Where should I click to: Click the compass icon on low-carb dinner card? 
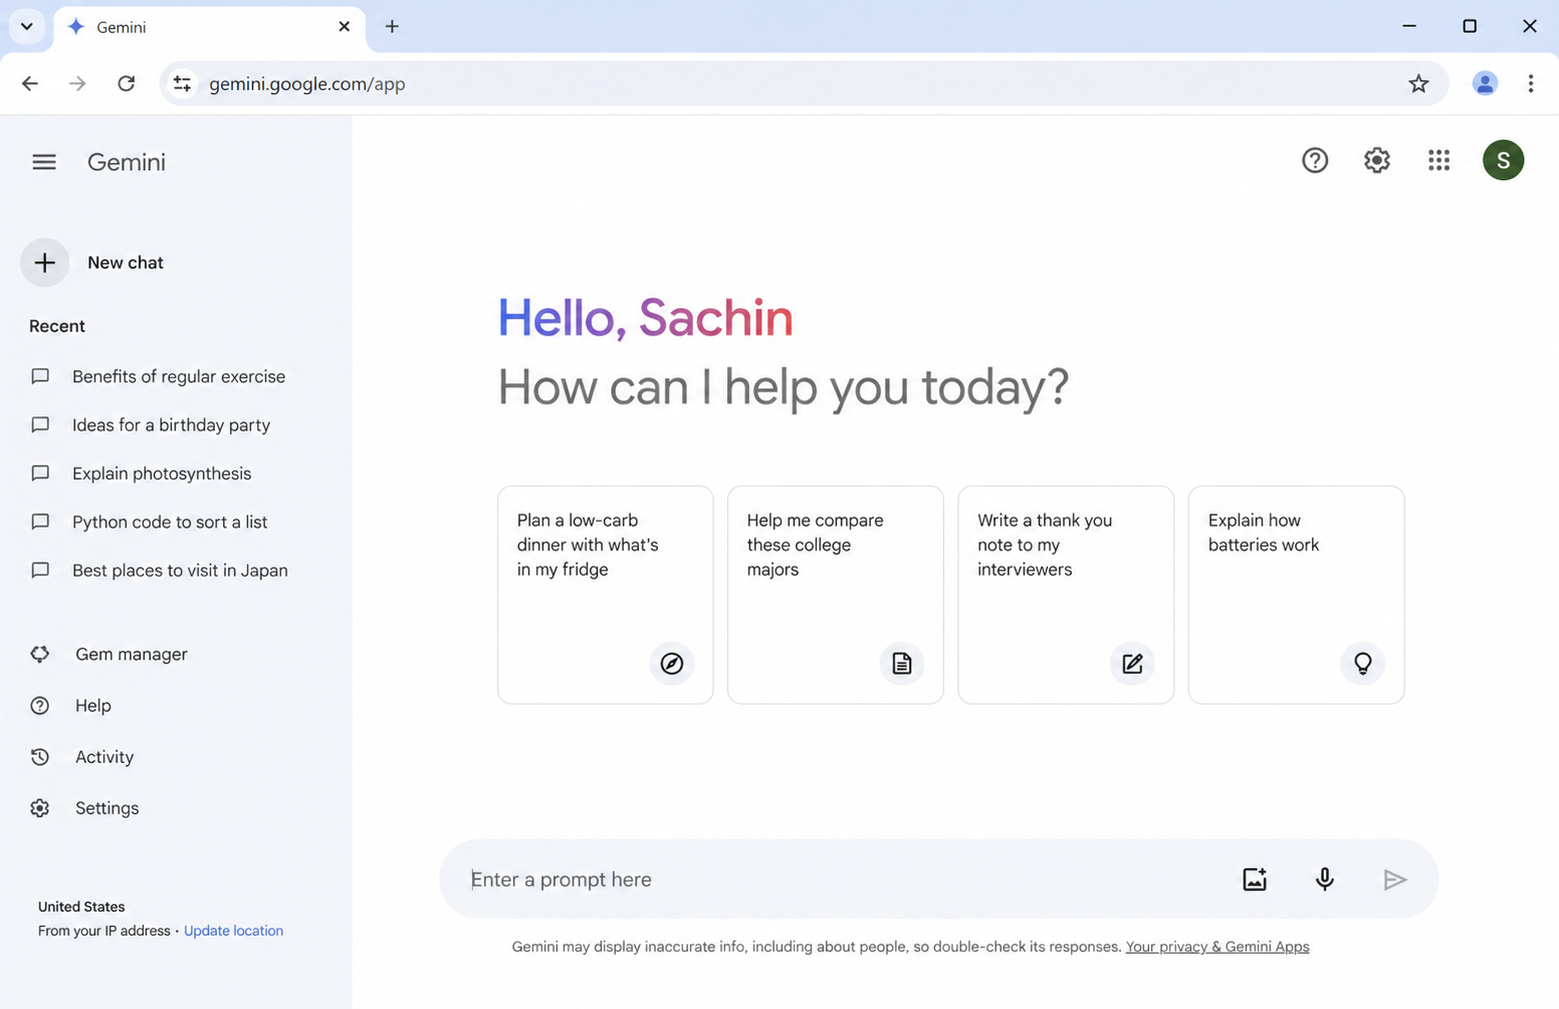click(x=672, y=663)
